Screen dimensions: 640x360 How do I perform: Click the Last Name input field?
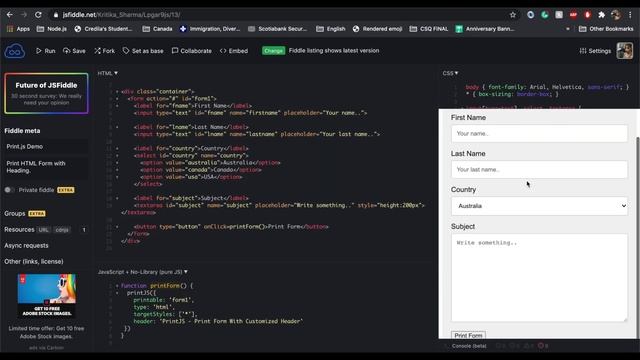(x=539, y=169)
